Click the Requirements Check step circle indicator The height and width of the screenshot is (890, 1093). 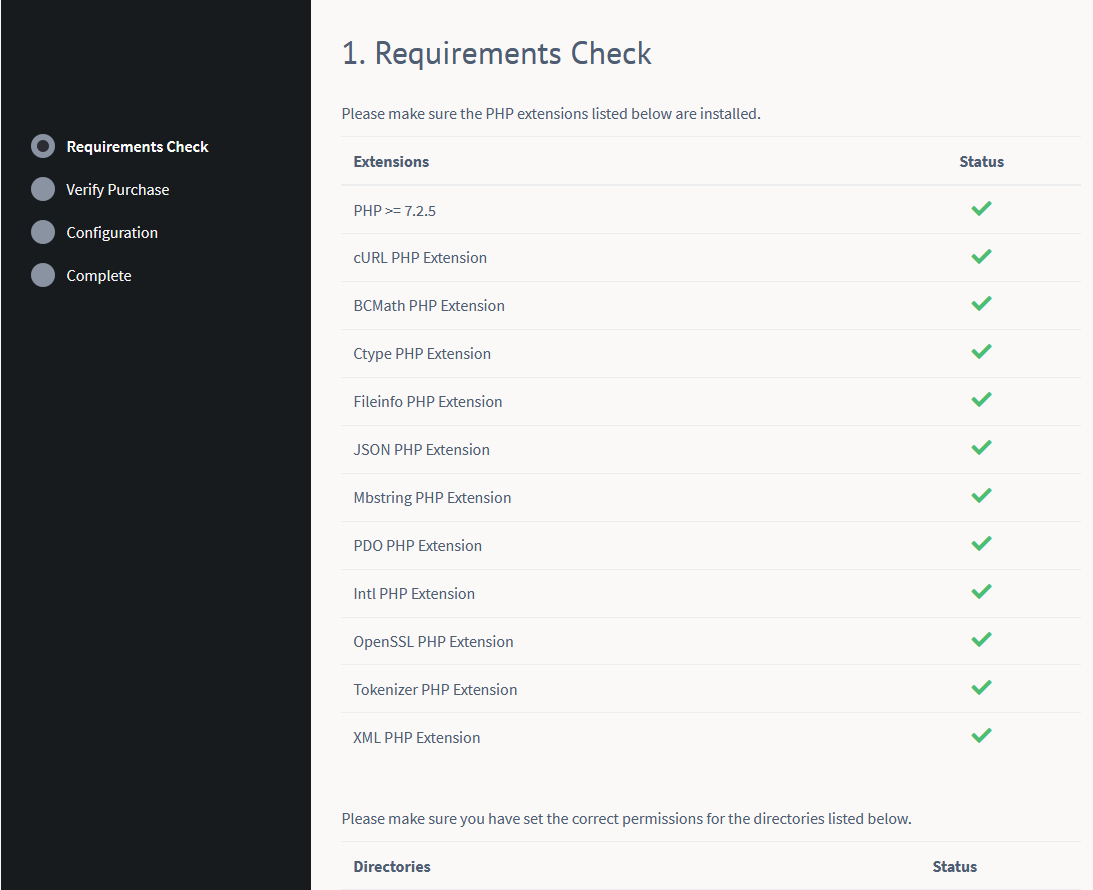click(43, 146)
